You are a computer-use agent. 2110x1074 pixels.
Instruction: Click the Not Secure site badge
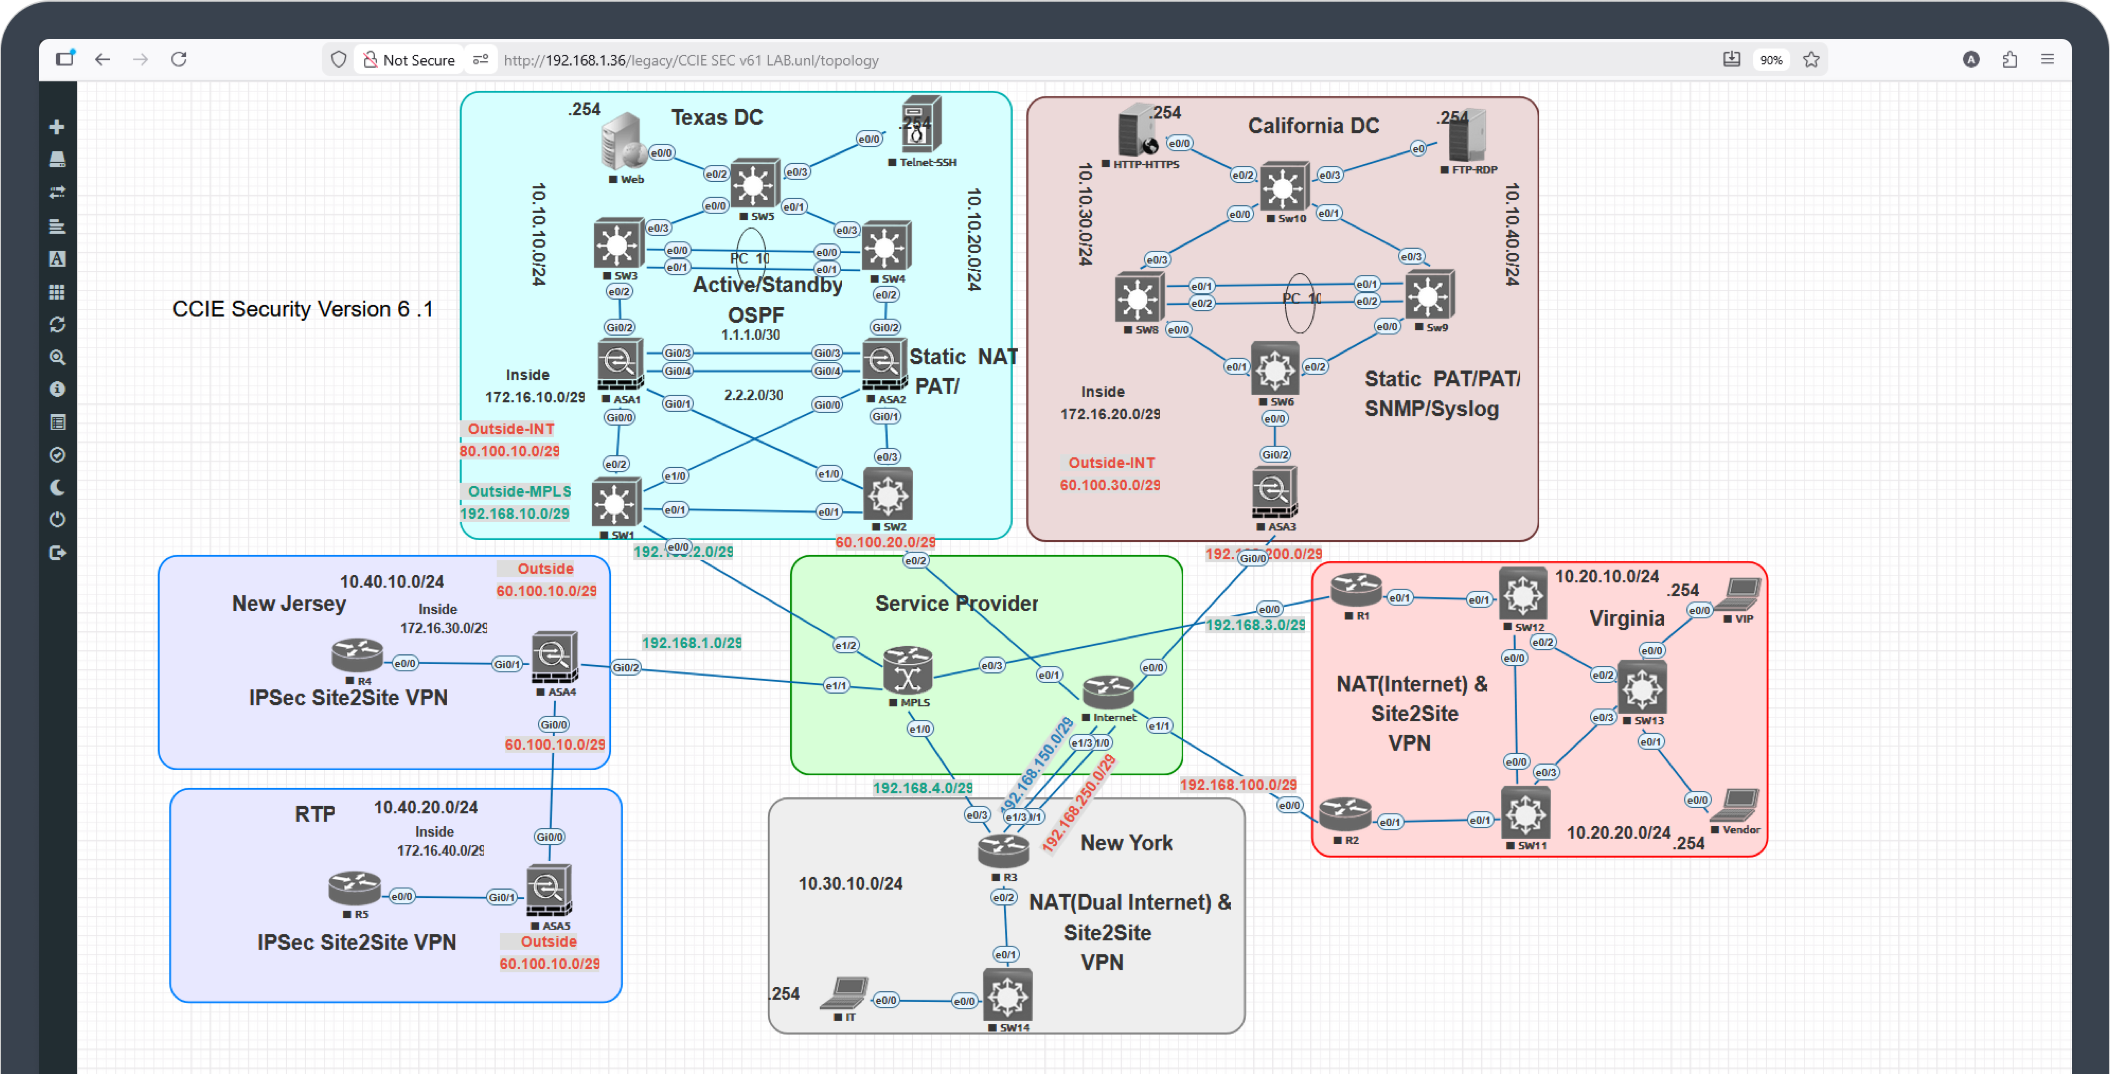click(x=408, y=60)
